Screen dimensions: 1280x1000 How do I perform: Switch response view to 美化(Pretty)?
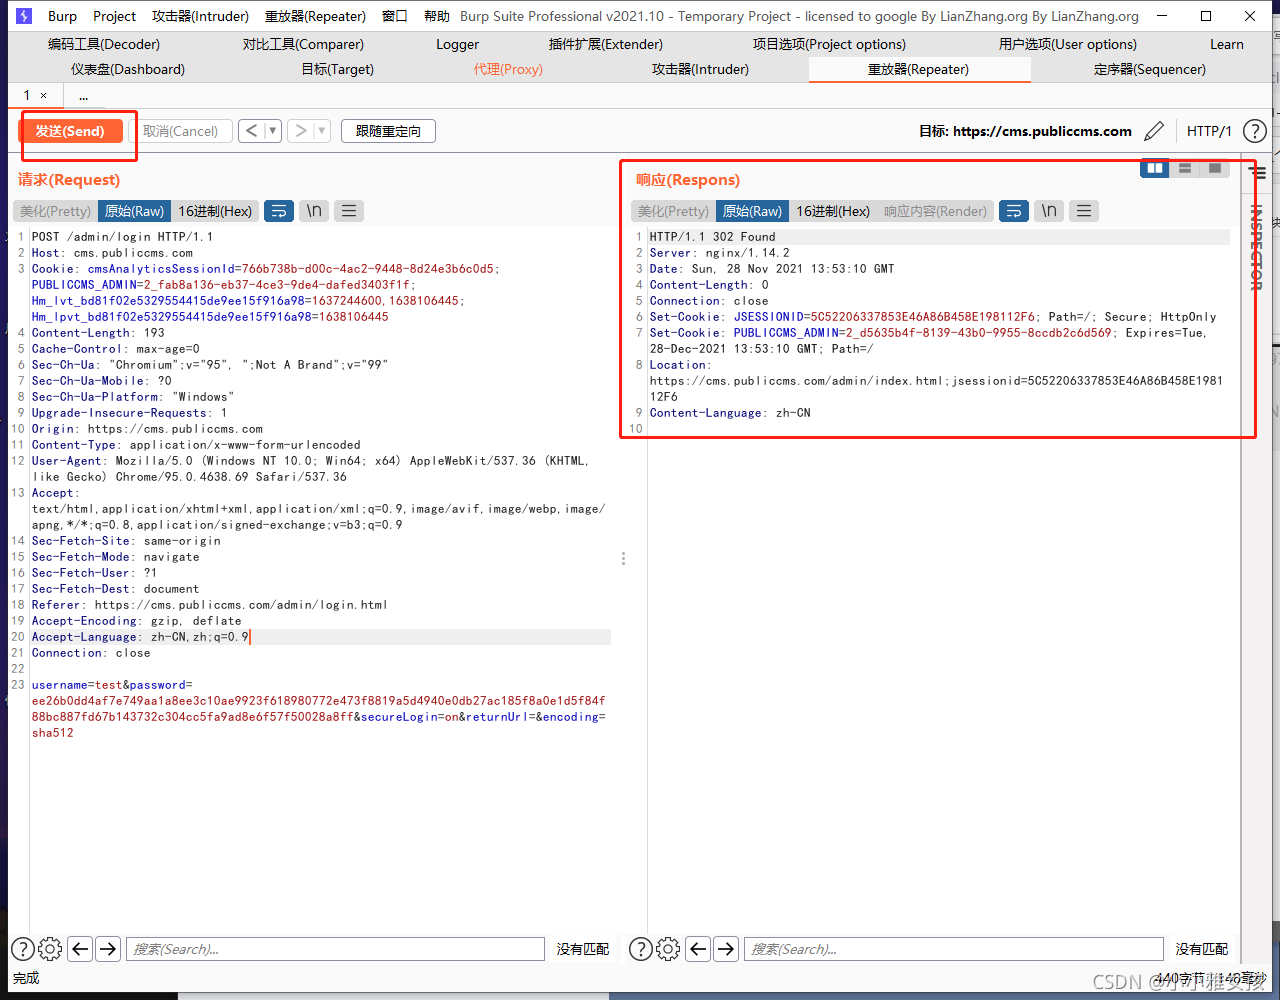(673, 211)
